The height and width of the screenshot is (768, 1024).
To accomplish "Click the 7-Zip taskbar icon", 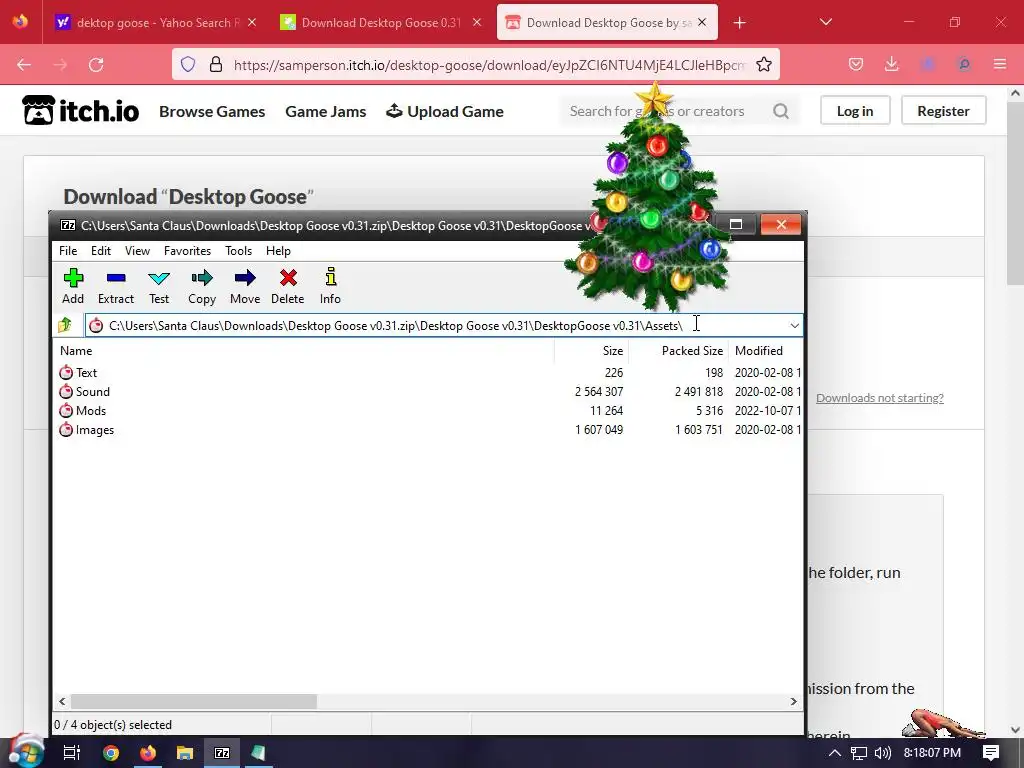I will pyautogui.click(x=222, y=753).
